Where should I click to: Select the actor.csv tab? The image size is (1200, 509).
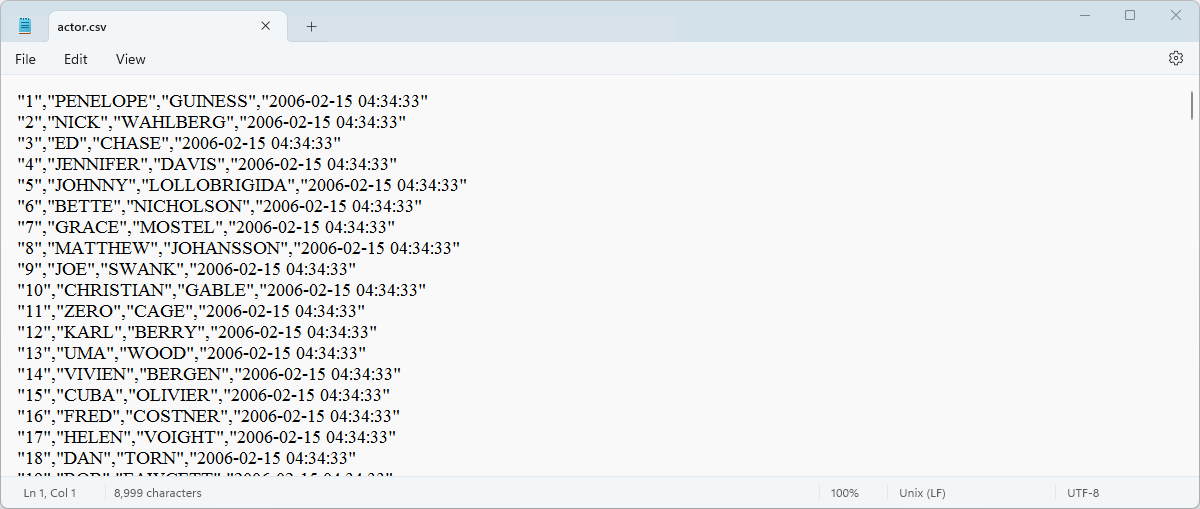coord(150,26)
